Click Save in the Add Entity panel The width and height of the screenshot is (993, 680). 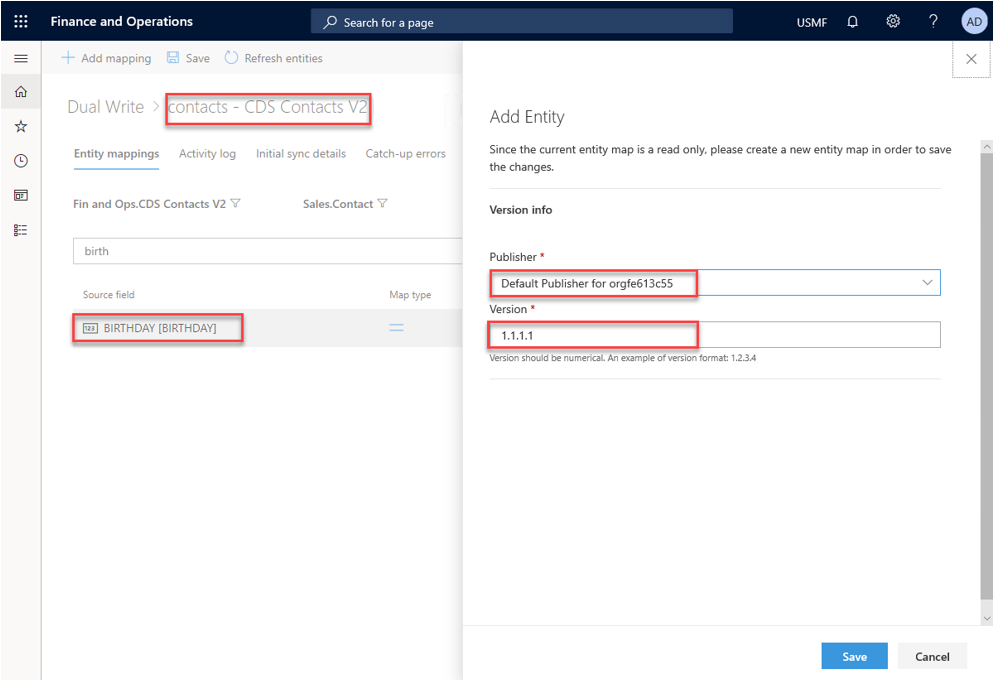[x=854, y=657]
